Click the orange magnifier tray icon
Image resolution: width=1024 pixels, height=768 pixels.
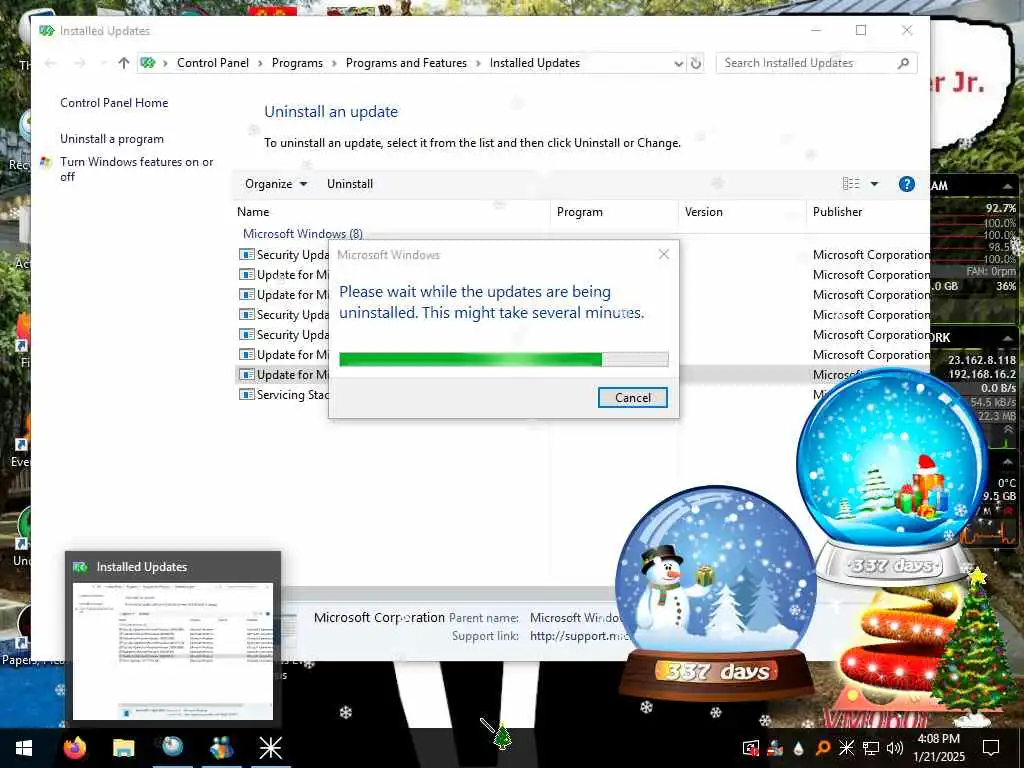(x=823, y=748)
